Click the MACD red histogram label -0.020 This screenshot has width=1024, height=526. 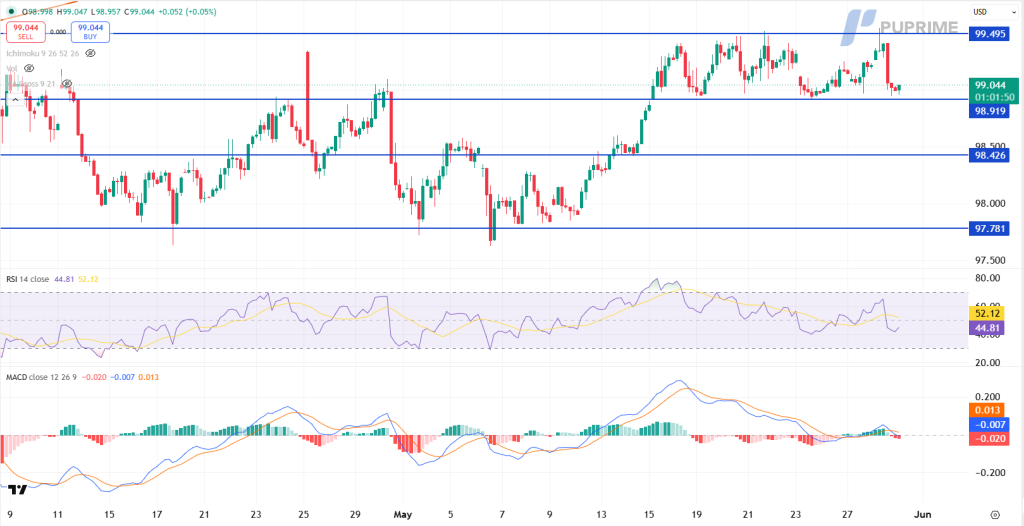pyautogui.click(x=990, y=438)
